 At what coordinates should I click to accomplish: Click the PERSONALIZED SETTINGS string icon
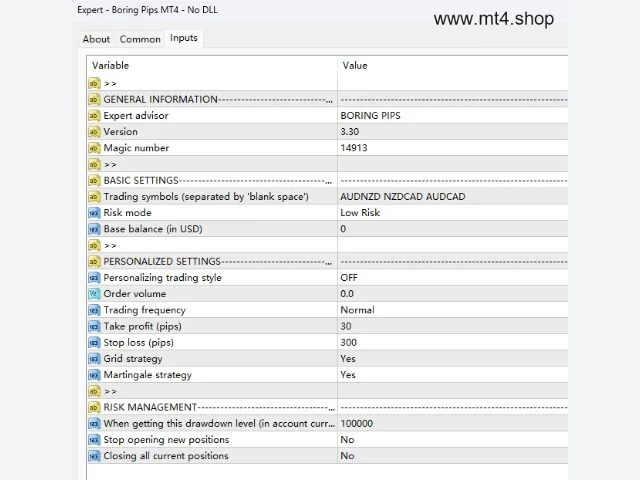click(x=94, y=261)
